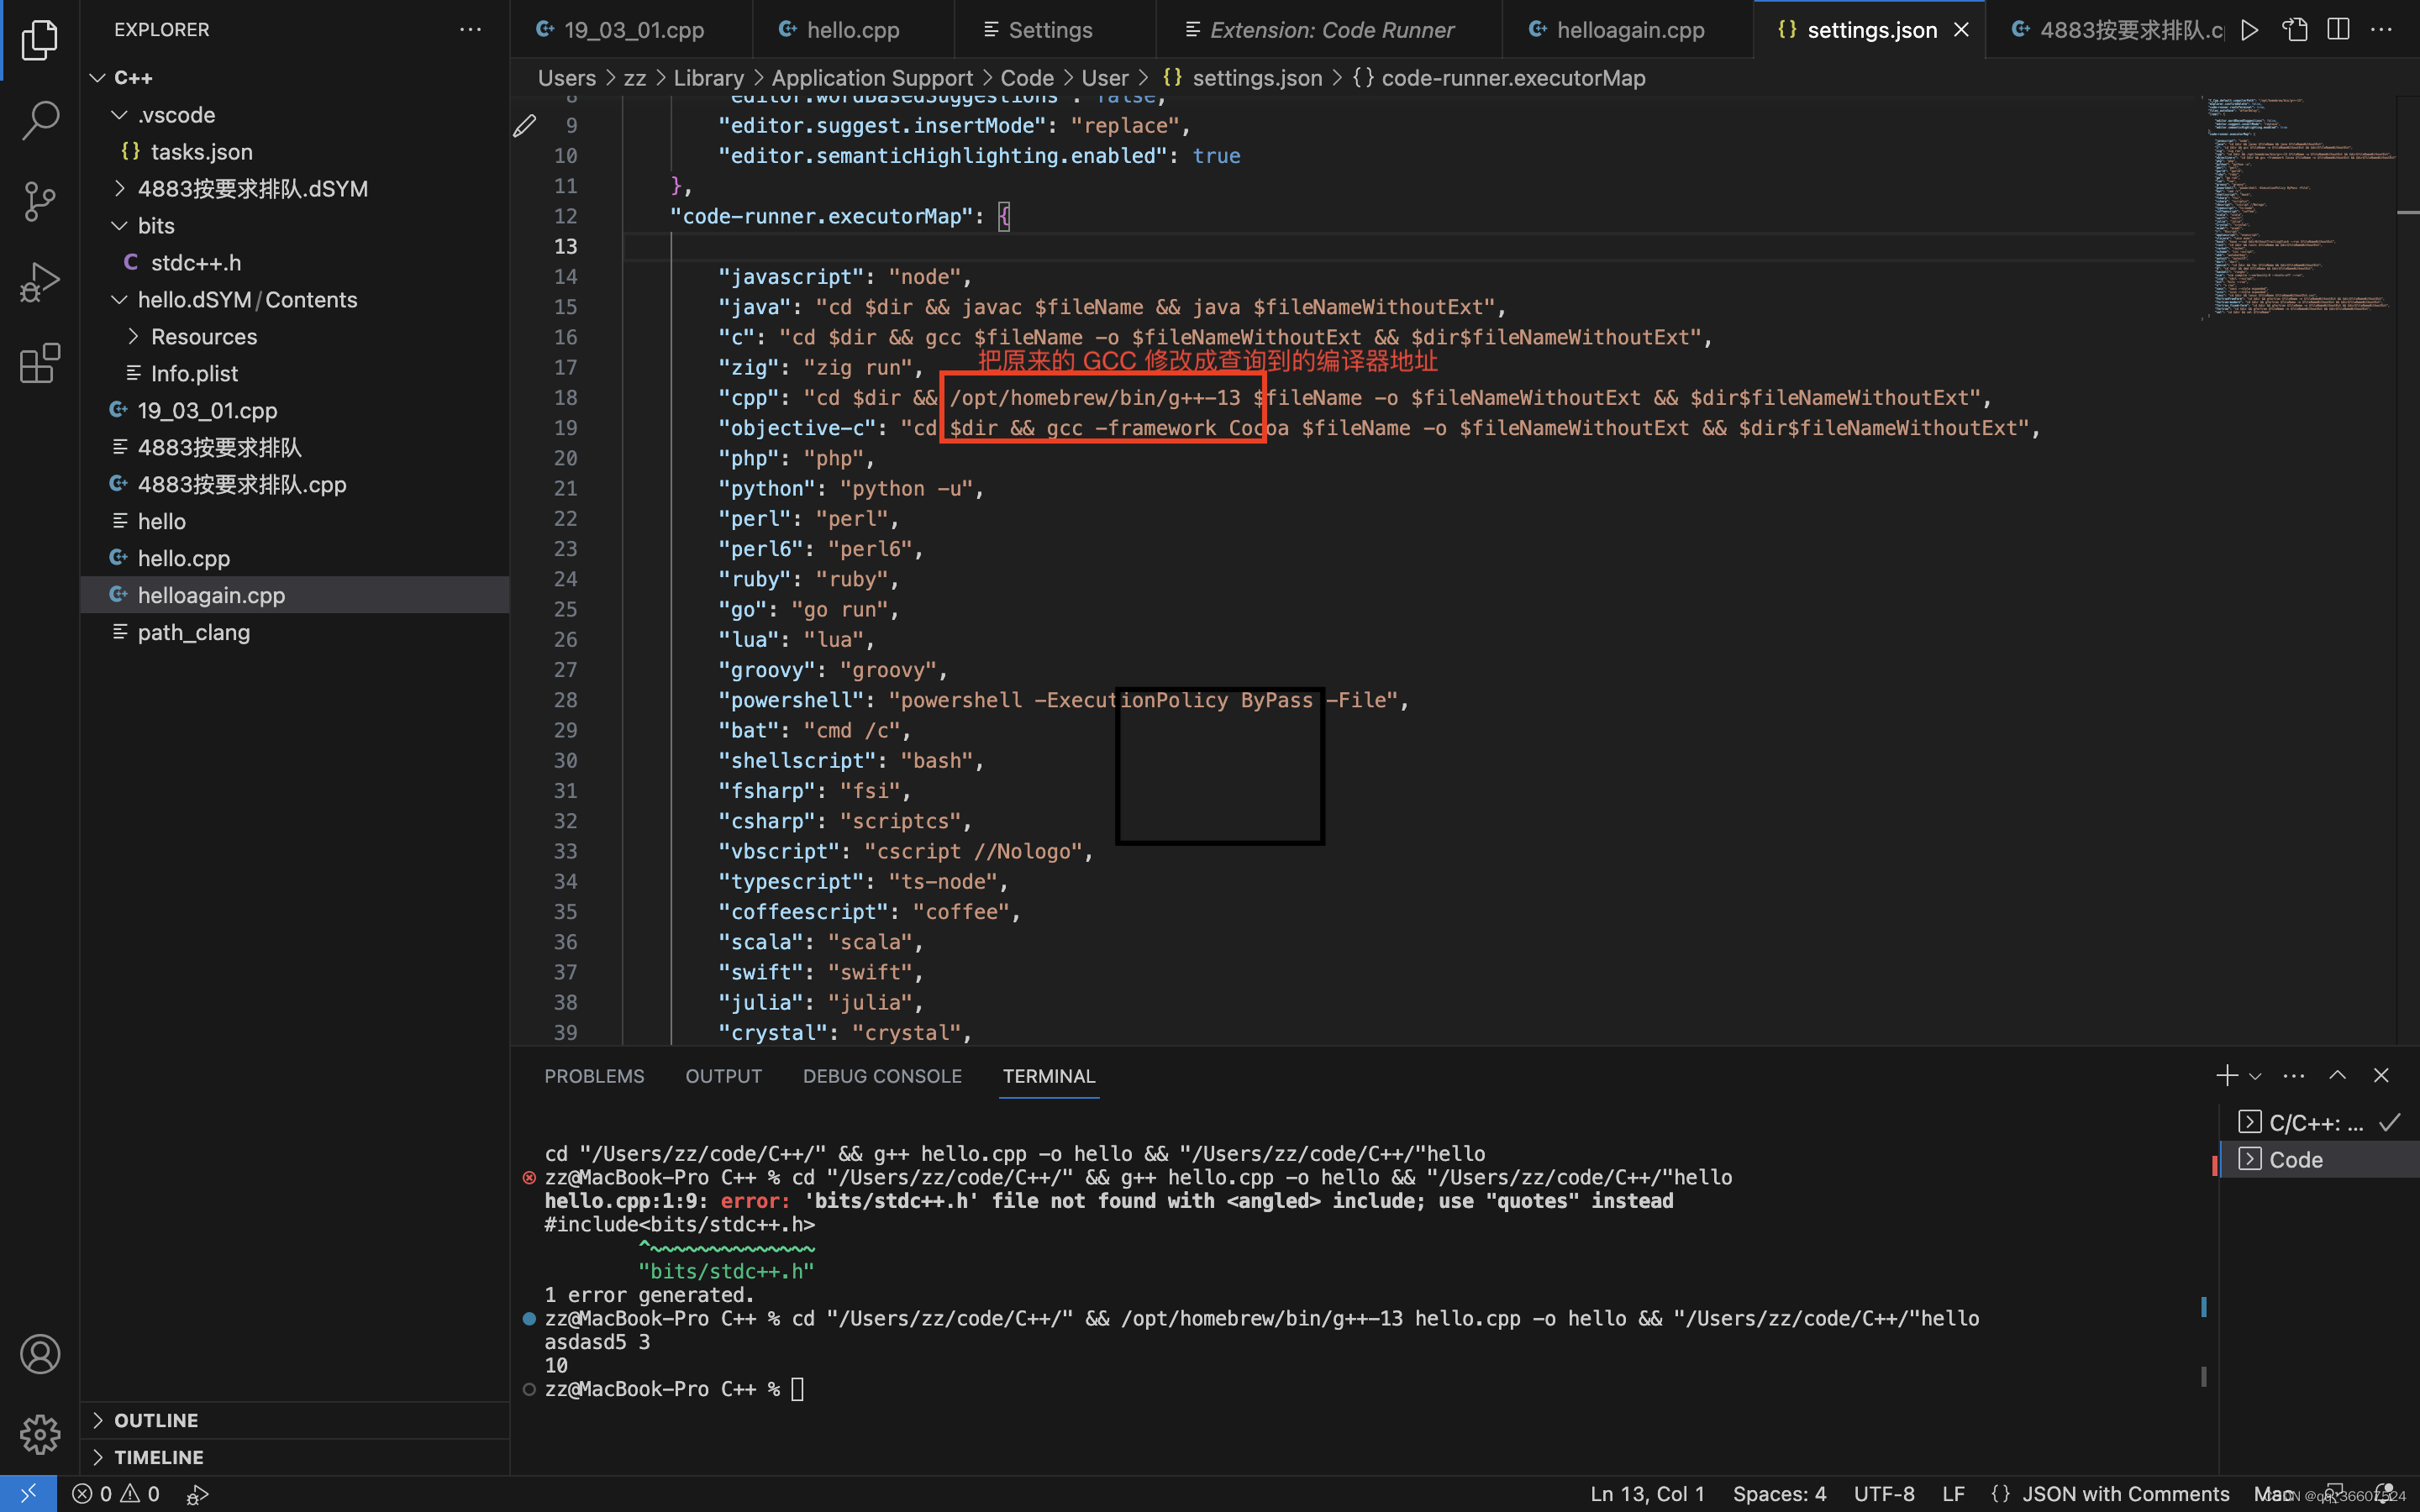This screenshot has height=1512, width=2420.
Task: Click the pencil edit icon beside line 9
Action: (525, 126)
